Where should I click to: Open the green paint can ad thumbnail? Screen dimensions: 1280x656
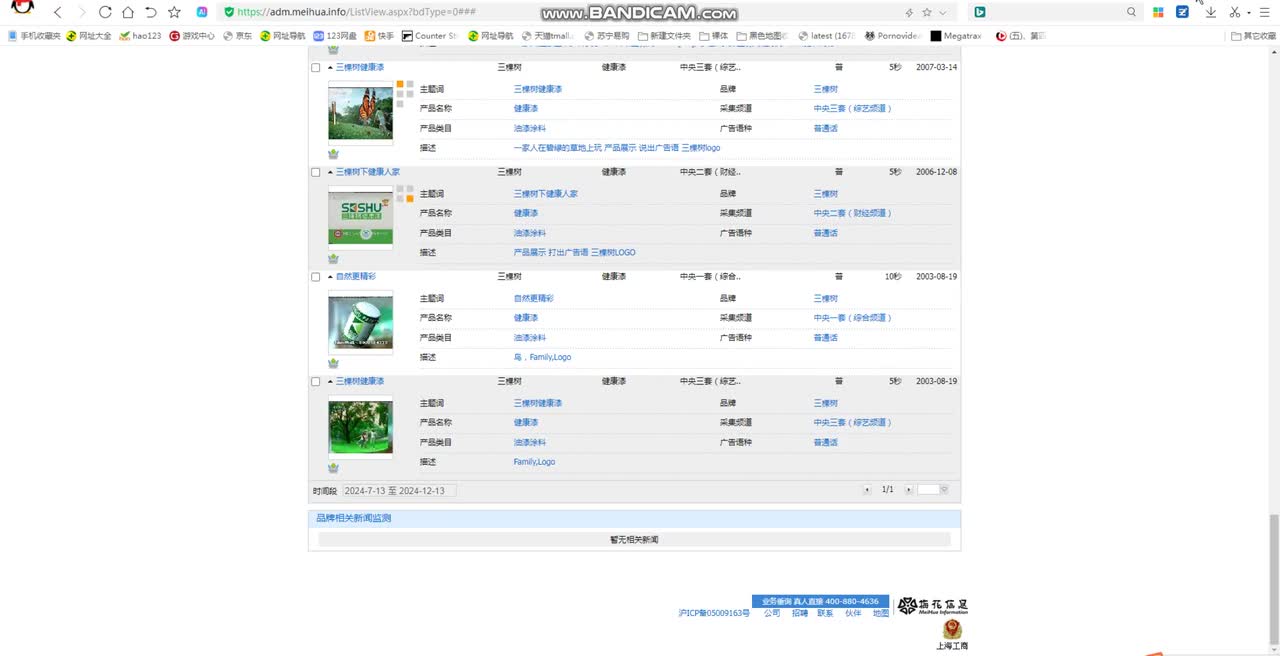(x=360, y=324)
